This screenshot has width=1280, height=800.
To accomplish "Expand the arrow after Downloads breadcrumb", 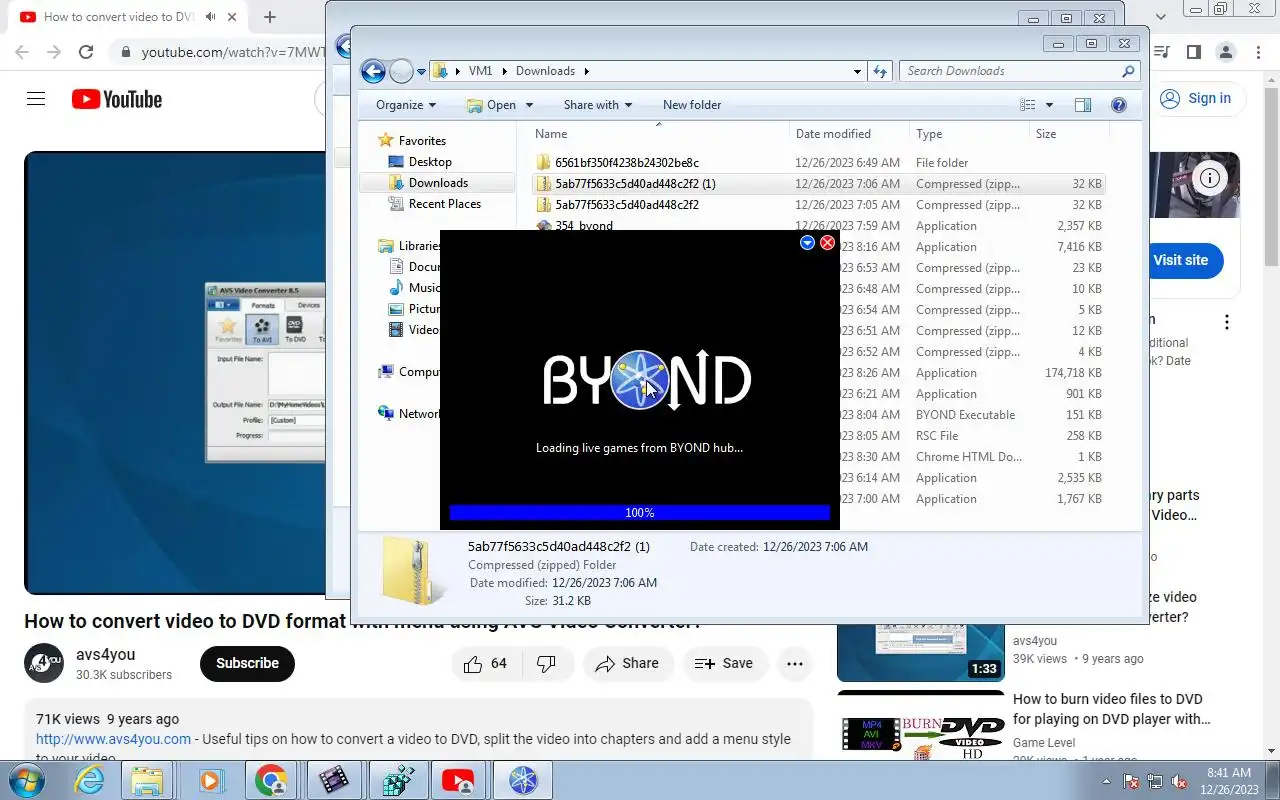I will pos(586,71).
